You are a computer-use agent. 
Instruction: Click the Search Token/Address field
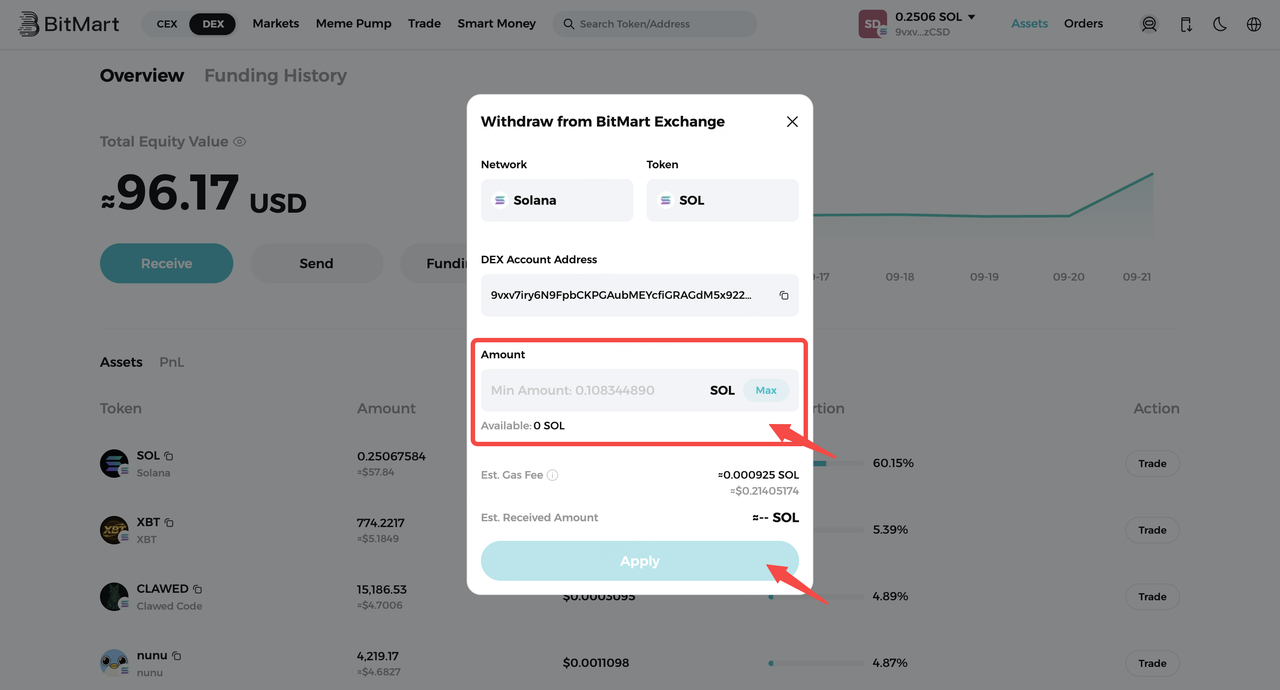tap(655, 24)
